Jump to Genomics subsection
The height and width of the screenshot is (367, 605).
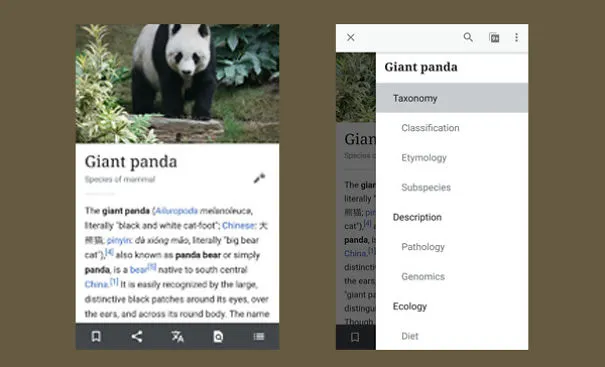[x=423, y=276]
